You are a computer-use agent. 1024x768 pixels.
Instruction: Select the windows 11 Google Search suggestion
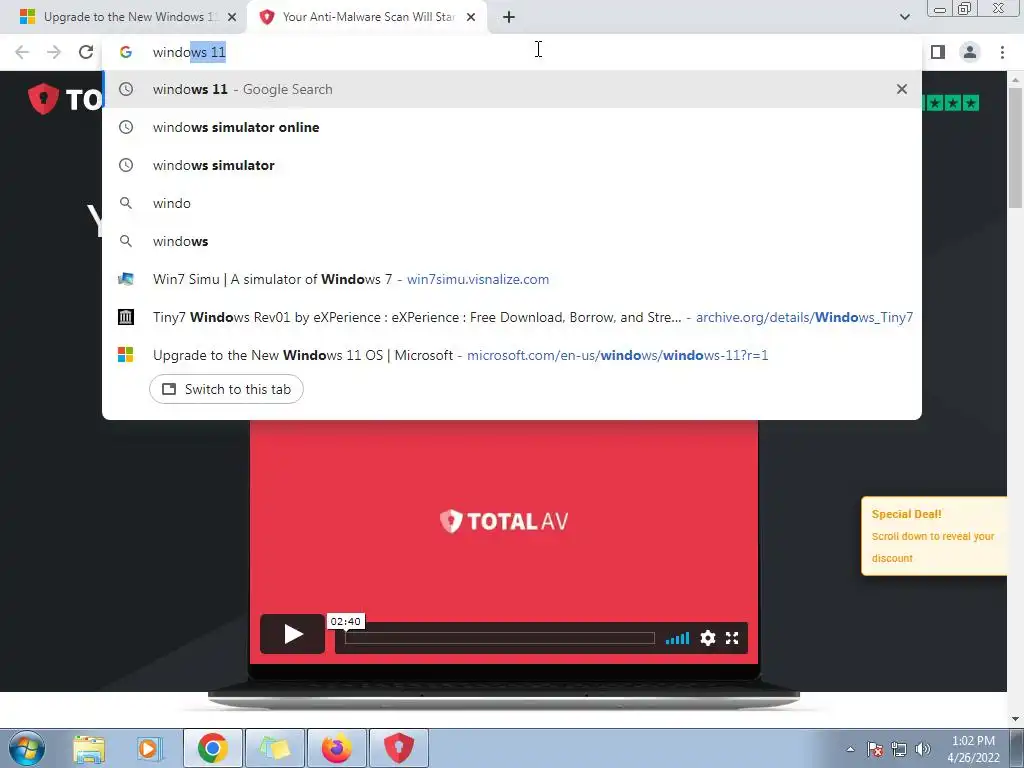[x=512, y=89]
